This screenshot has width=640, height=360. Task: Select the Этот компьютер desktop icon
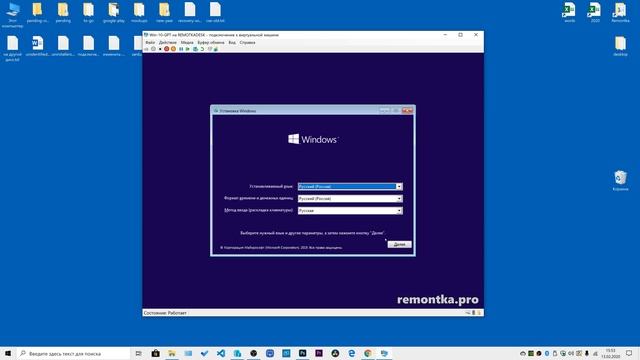(12, 15)
